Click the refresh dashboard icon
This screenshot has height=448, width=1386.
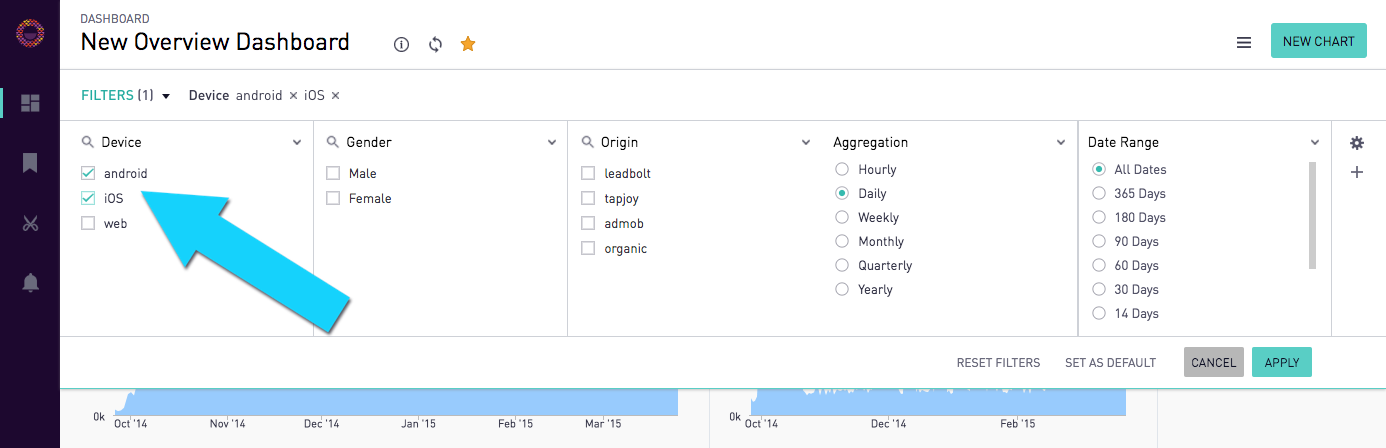point(435,44)
